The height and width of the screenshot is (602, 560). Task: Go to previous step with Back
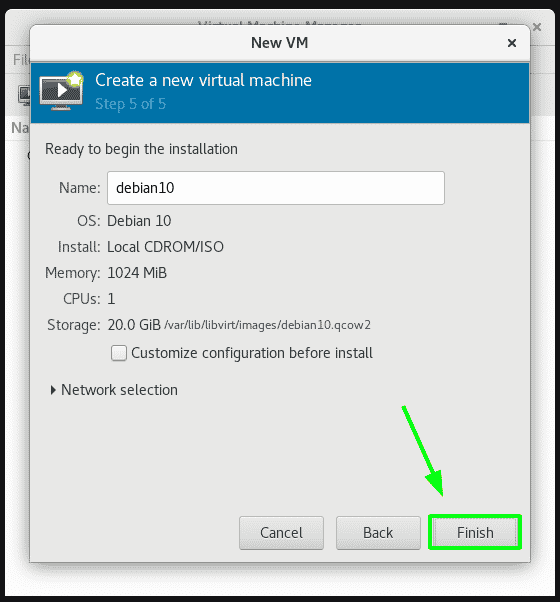(378, 533)
